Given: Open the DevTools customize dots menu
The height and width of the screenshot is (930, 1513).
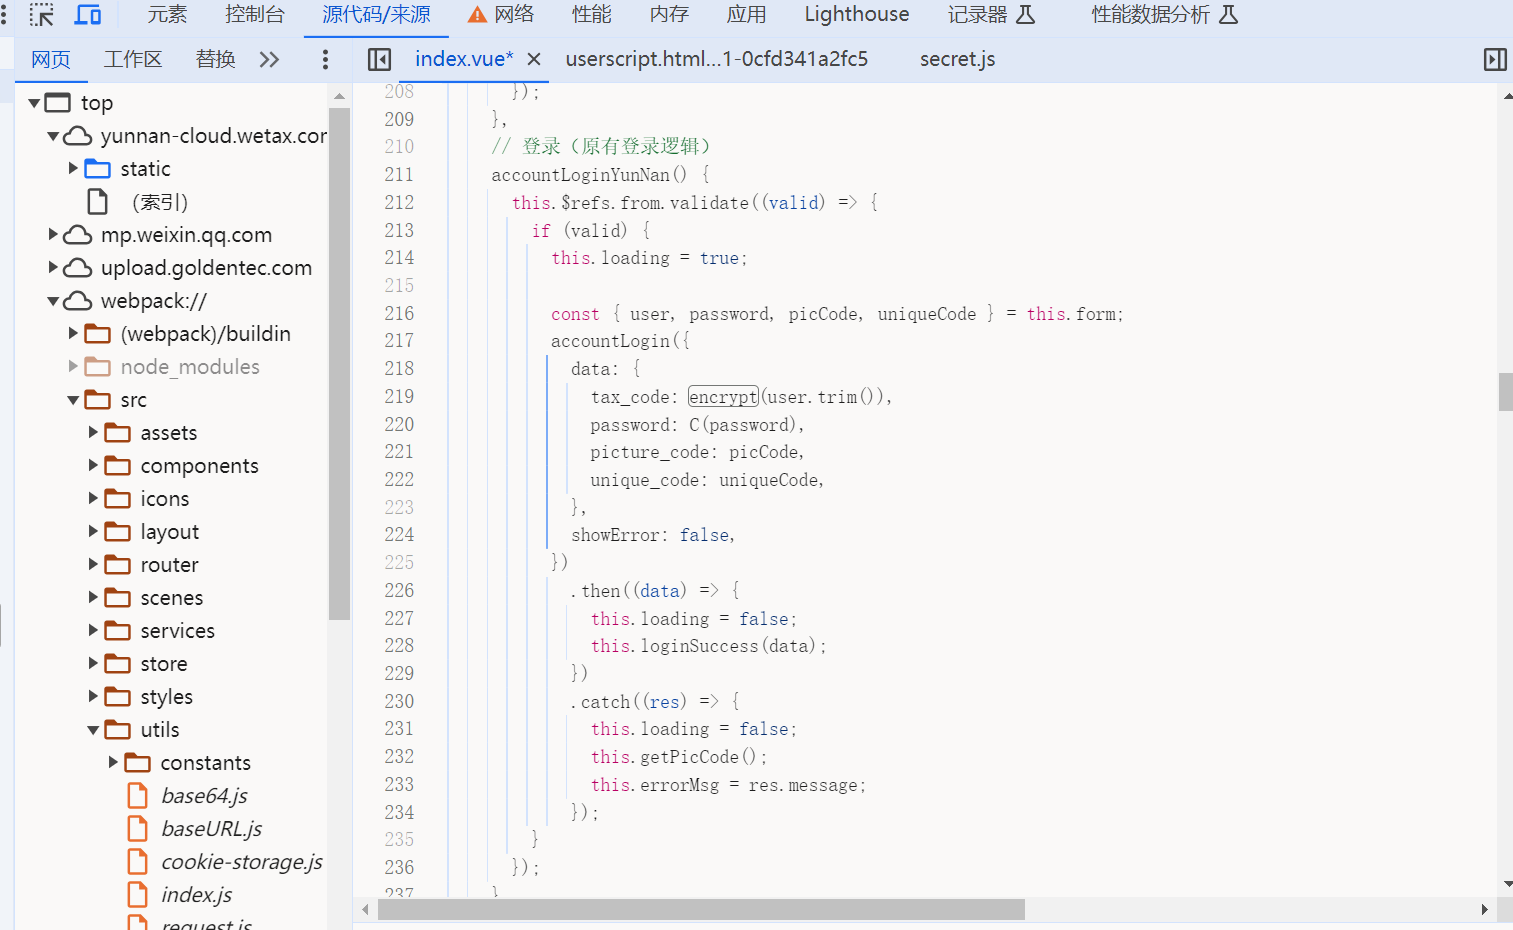Looking at the screenshot, I should (x=4, y=15).
